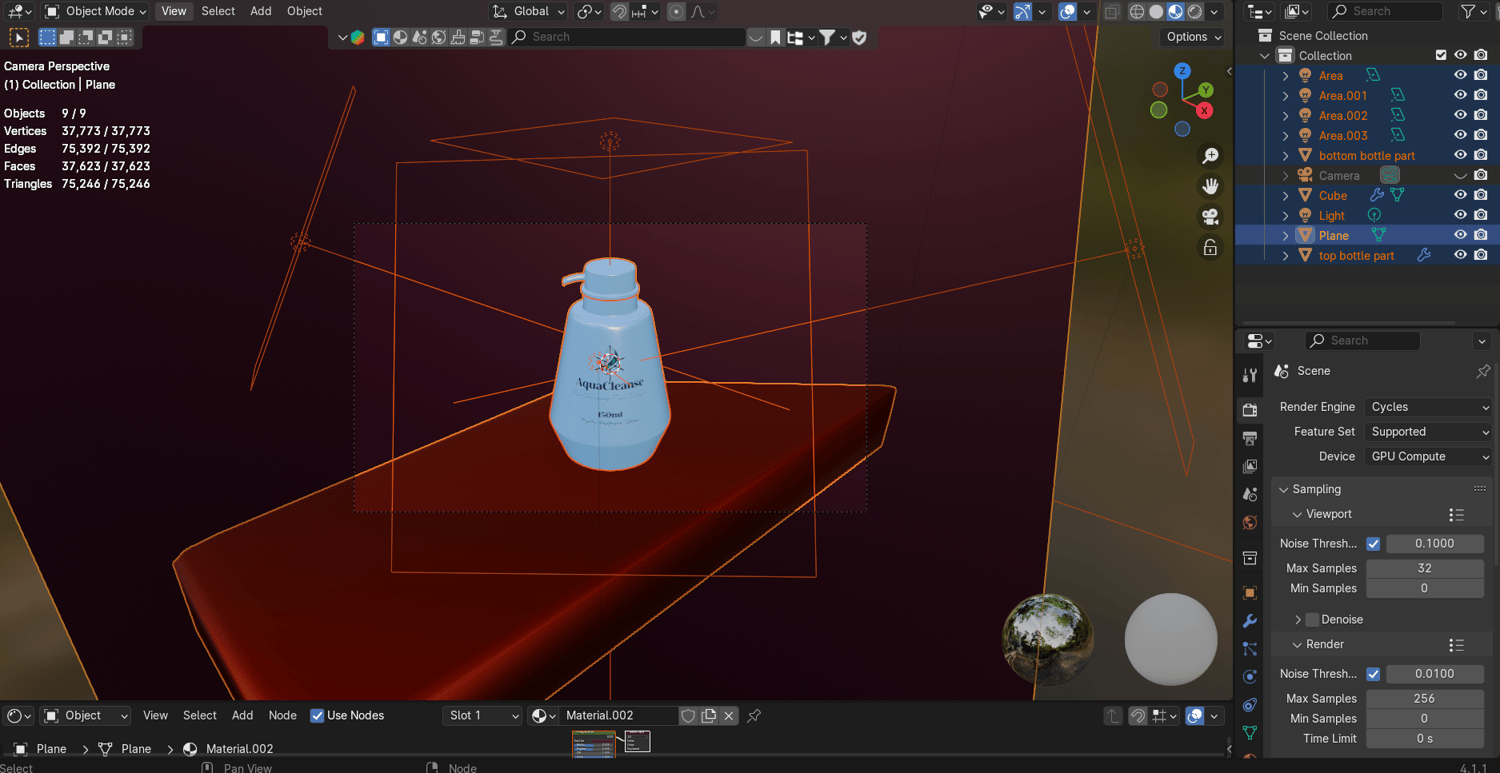Open the viewport Add menu
1500x773 pixels.
point(261,12)
